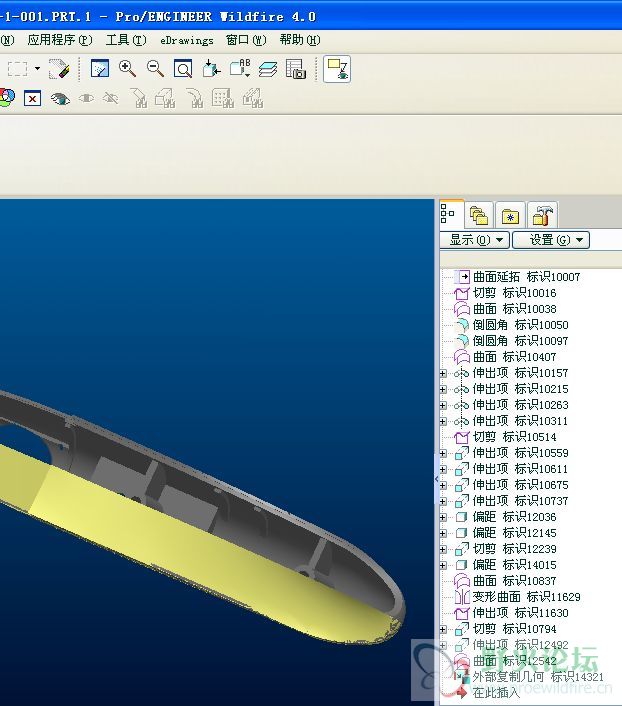The image size is (622, 706).
Task: Click the grayed grid toolbar icon
Action: point(223,98)
